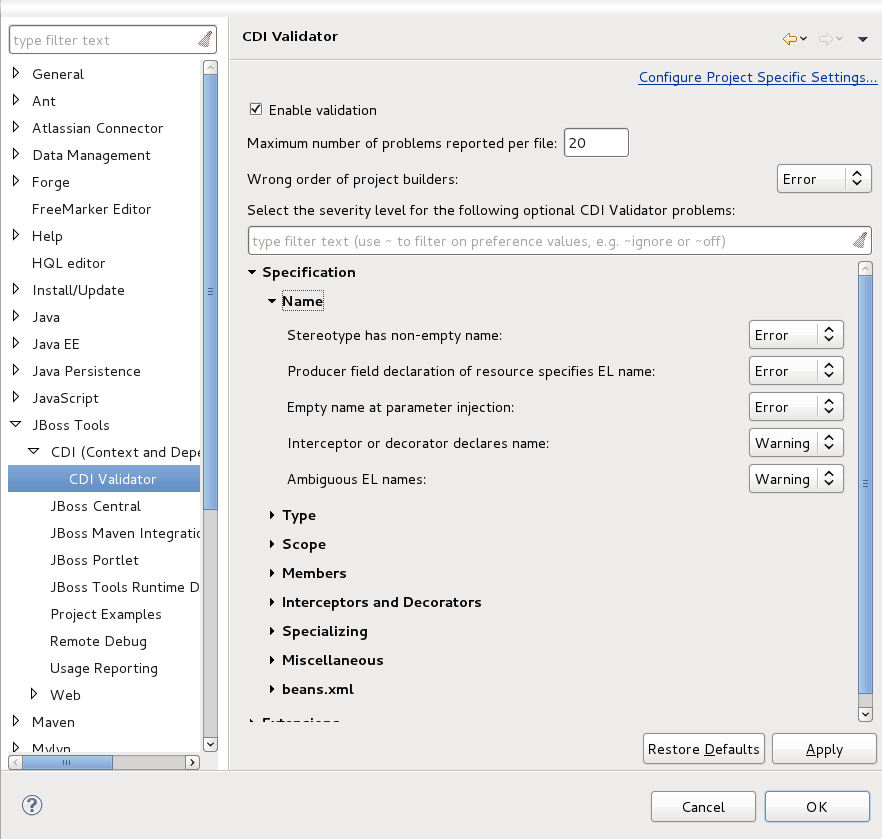Click the help icon at bottom left

[x=30, y=805]
